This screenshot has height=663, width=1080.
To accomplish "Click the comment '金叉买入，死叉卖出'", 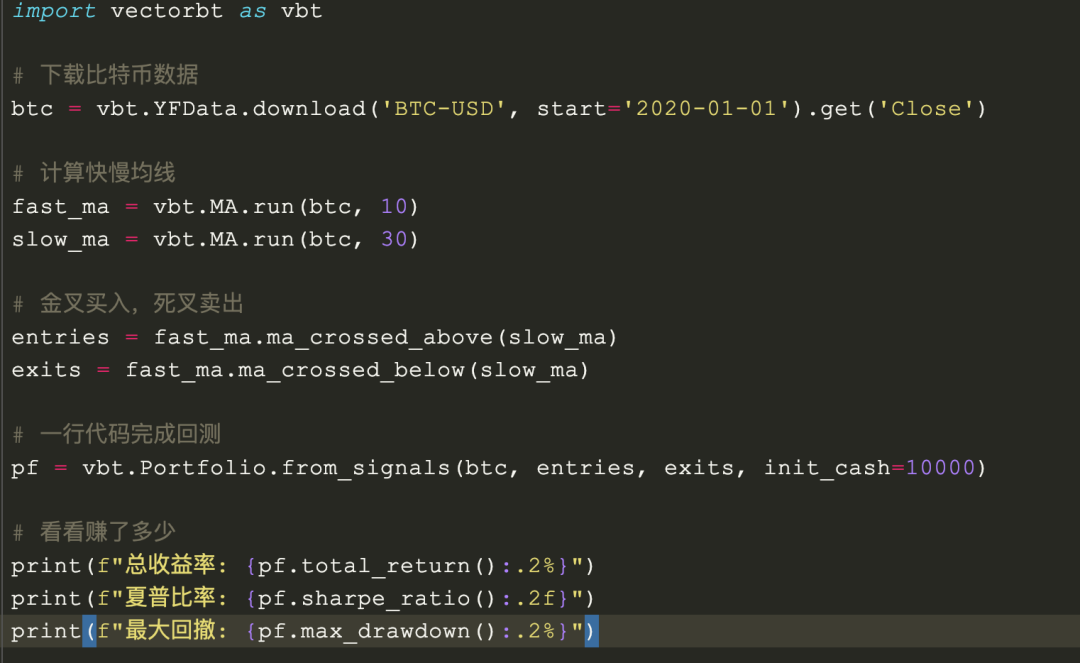I will point(141,303).
